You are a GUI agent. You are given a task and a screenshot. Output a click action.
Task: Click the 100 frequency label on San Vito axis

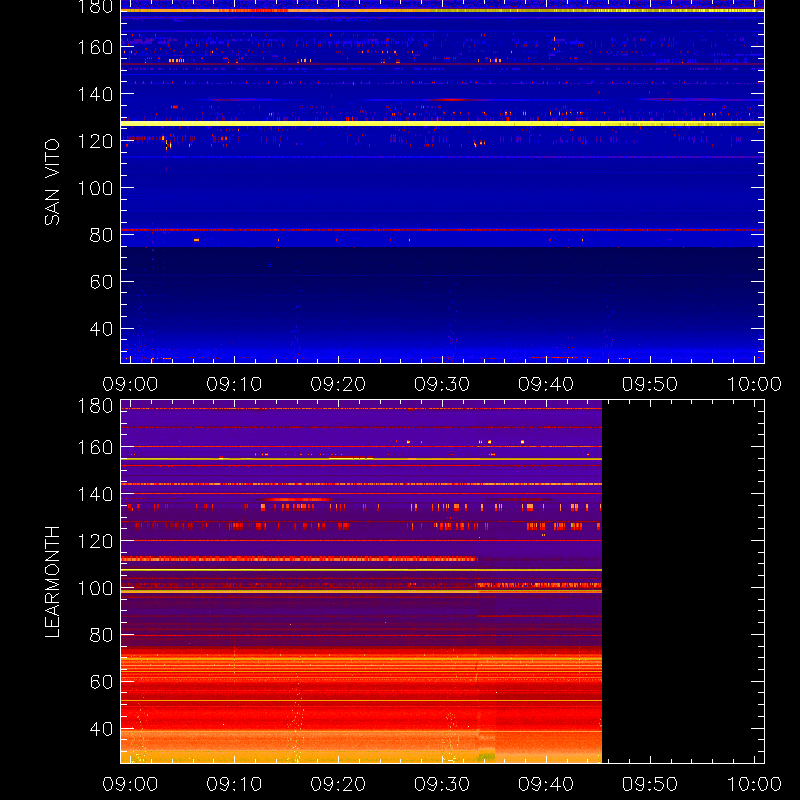(x=95, y=188)
